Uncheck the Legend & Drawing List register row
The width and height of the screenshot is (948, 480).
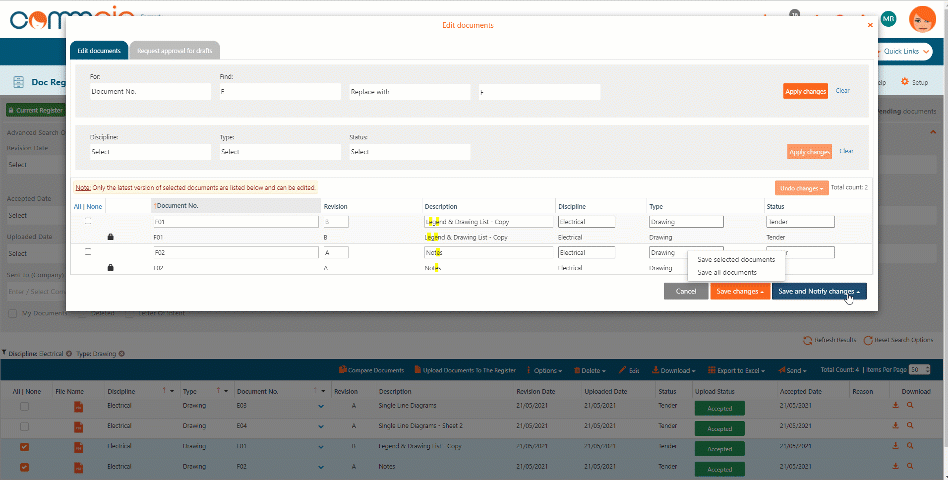pos(24,447)
